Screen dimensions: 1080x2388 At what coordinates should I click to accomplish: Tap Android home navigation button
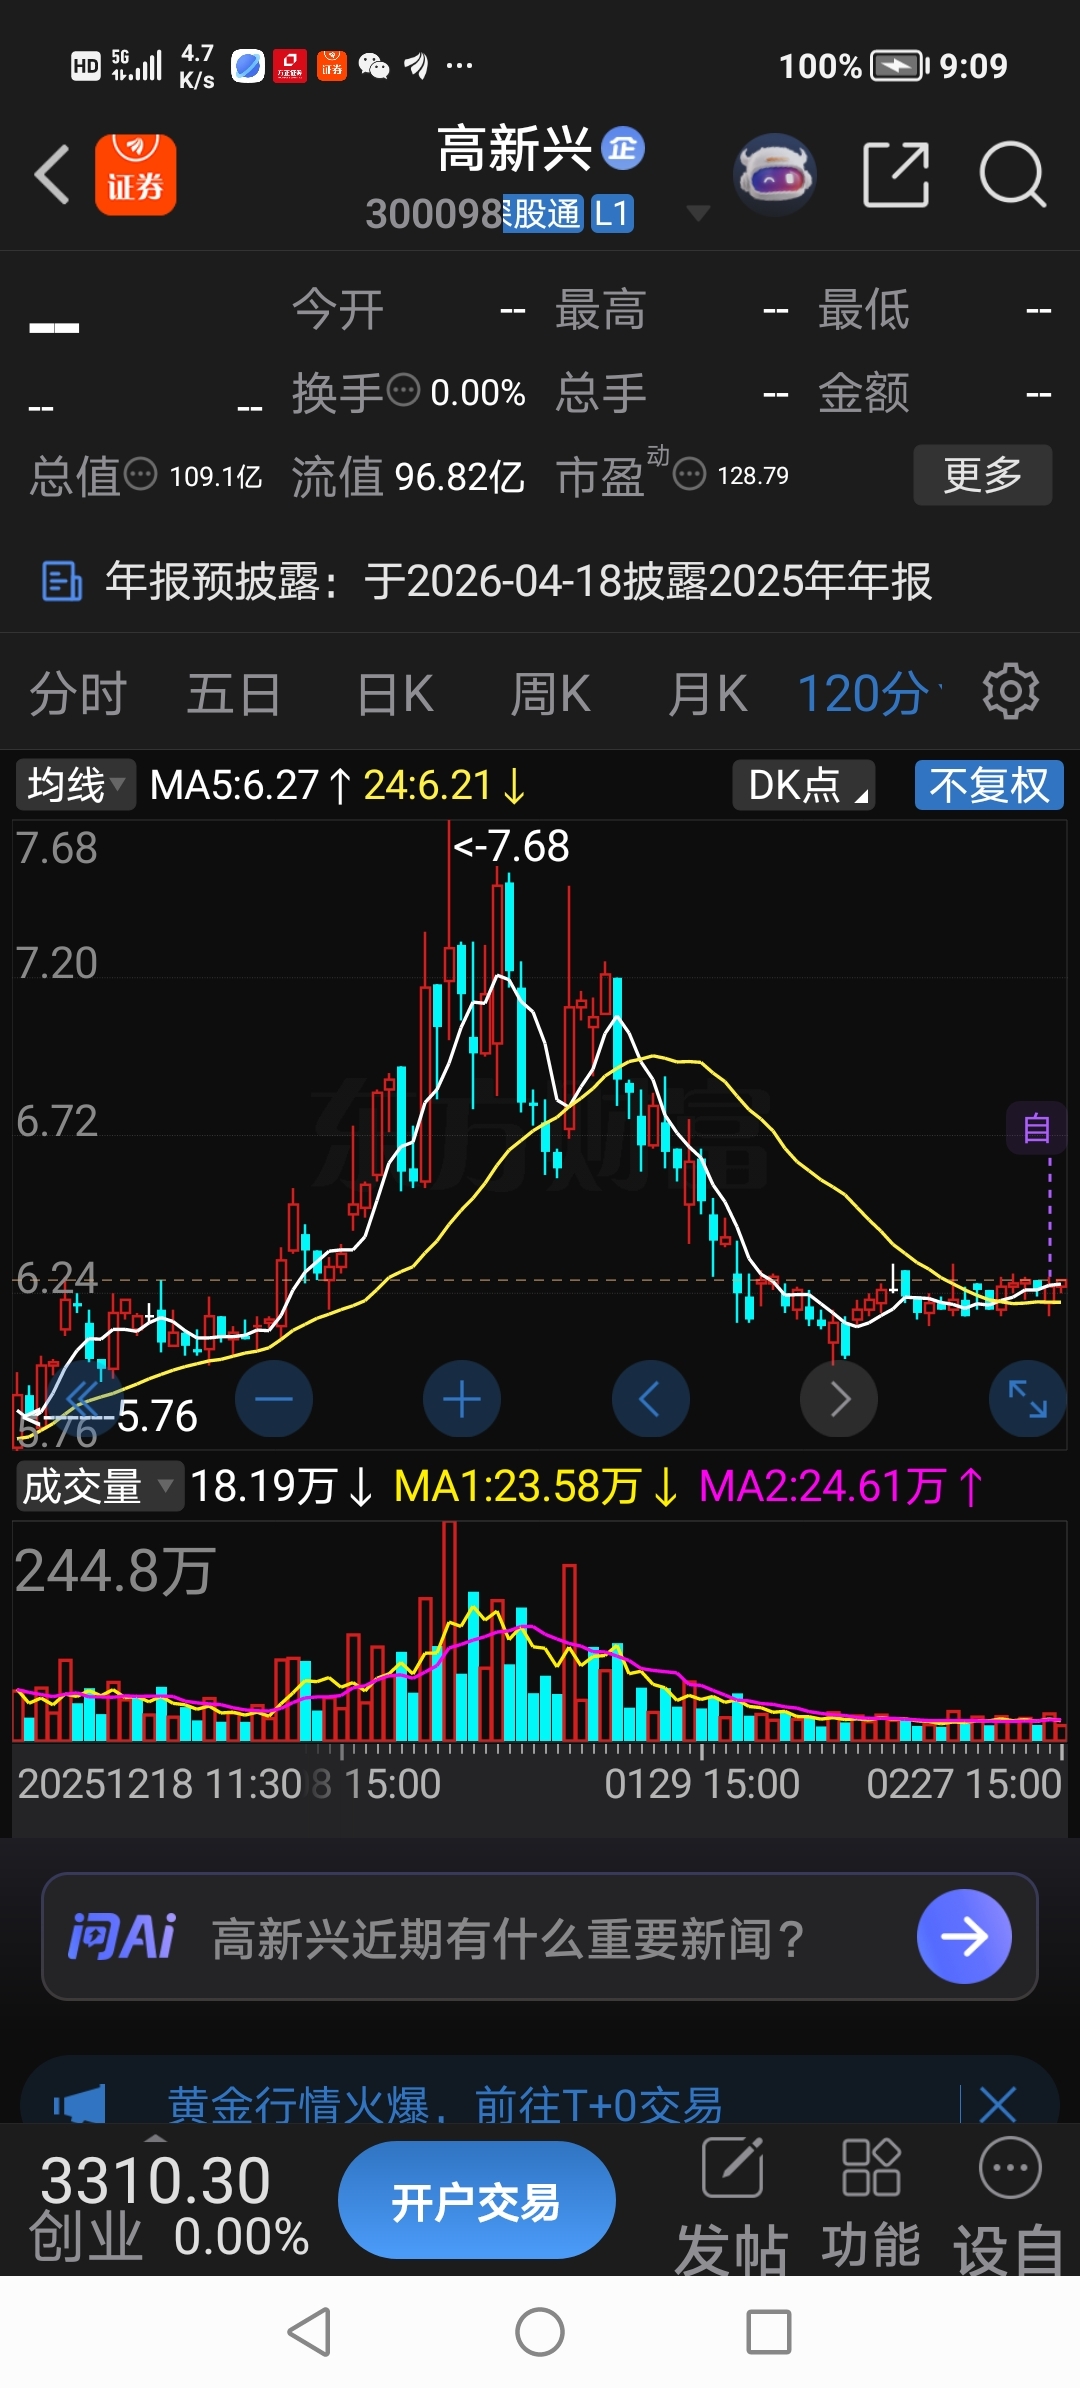tap(540, 2332)
